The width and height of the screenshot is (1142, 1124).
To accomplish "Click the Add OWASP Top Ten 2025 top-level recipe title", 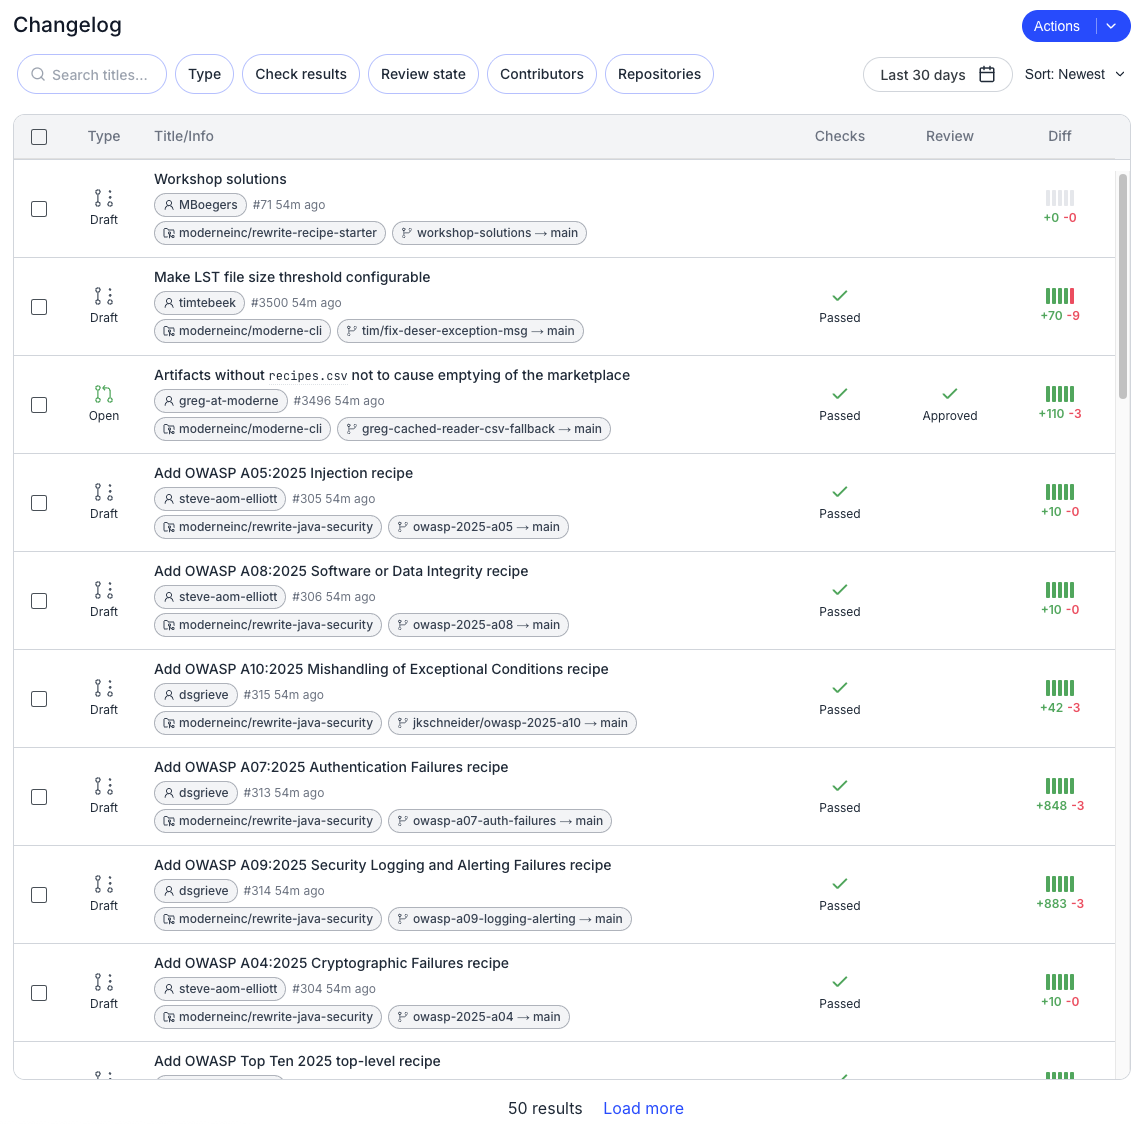I will tap(297, 1061).
